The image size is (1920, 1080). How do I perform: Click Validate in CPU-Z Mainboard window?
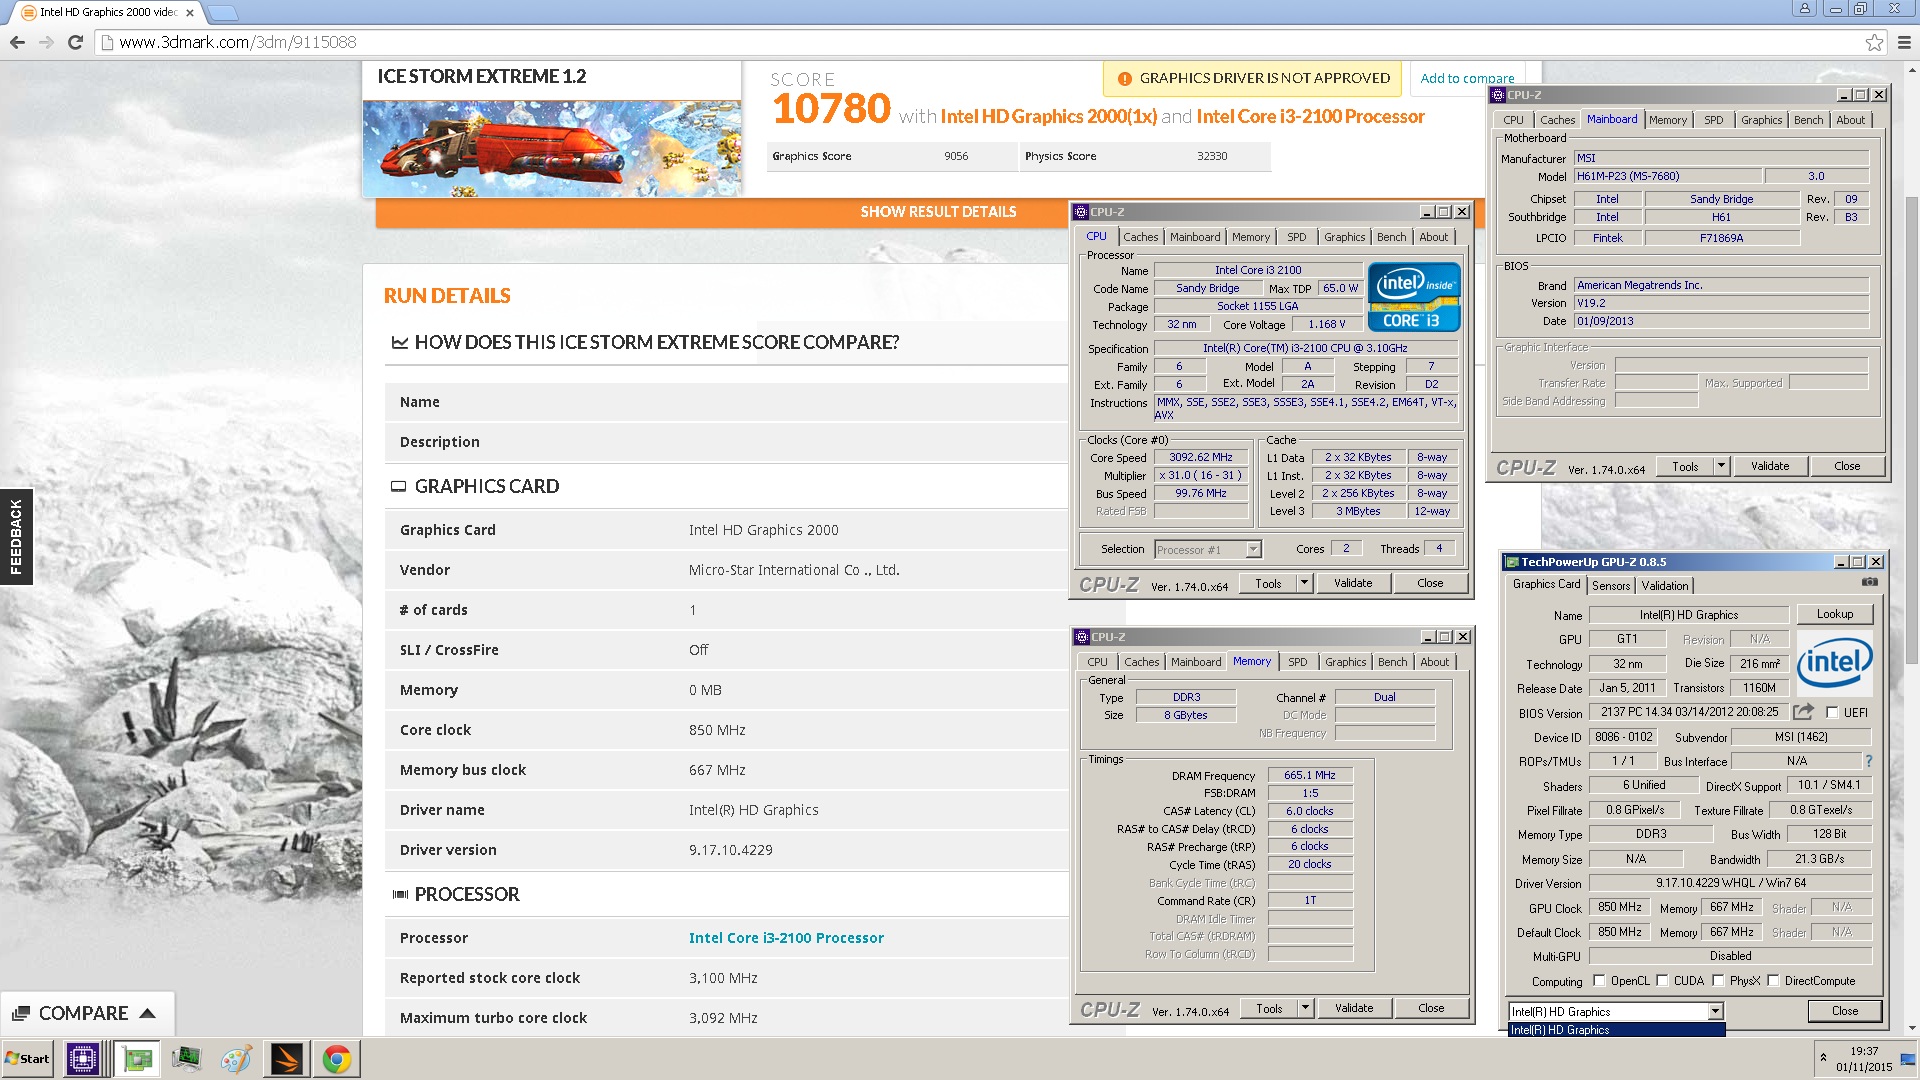[1769, 466]
